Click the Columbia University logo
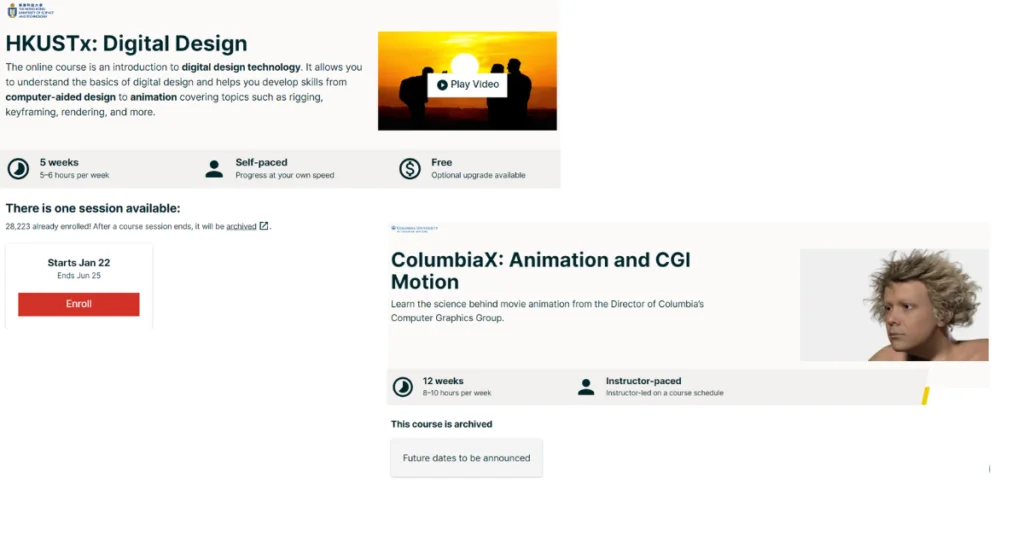 (414, 229)
